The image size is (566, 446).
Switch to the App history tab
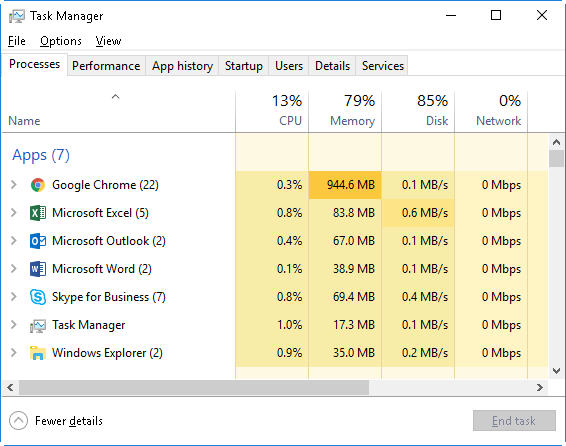[x=182, y=66]
